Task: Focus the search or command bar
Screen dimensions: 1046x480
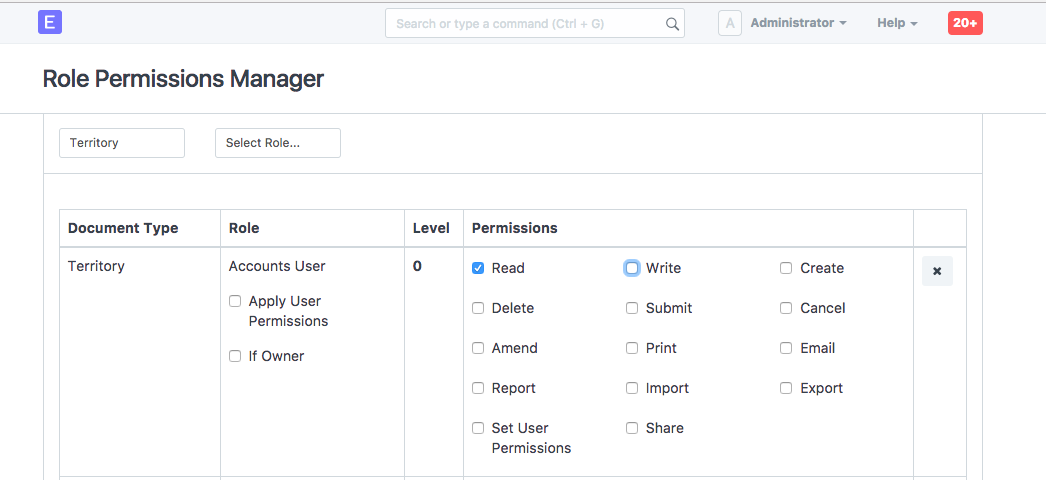Action: click(525, 24)
